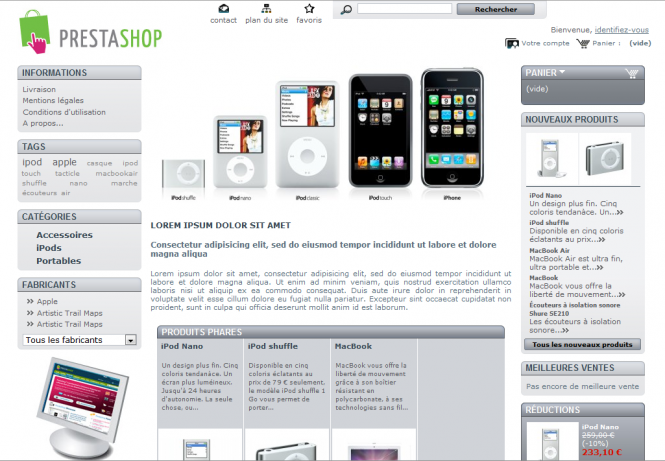Focus the search text field
The image size is (665, 461).
click(404, 9)
